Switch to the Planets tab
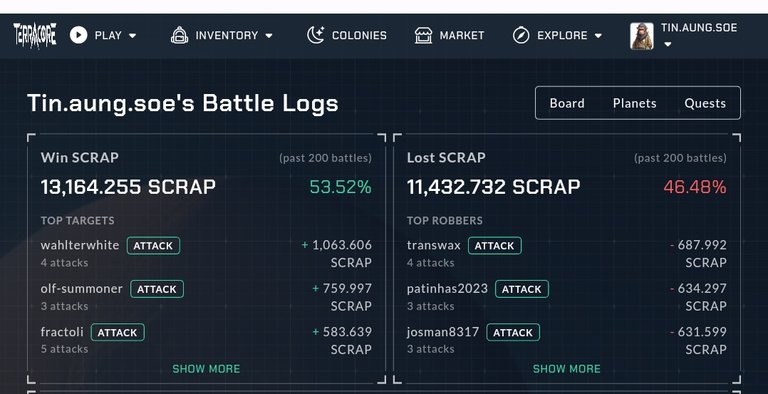The height and width of the screenshot is (394, 768). [634, 103]
